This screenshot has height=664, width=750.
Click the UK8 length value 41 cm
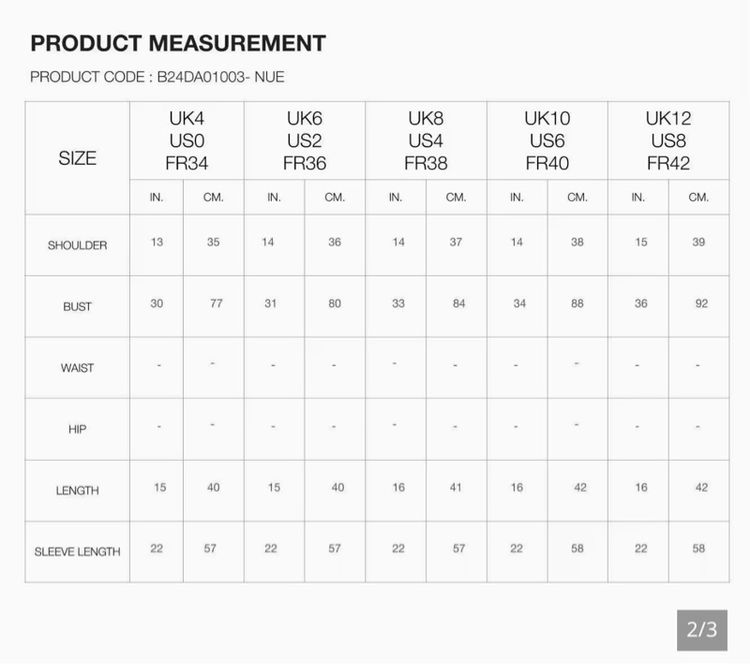[456, 487]
